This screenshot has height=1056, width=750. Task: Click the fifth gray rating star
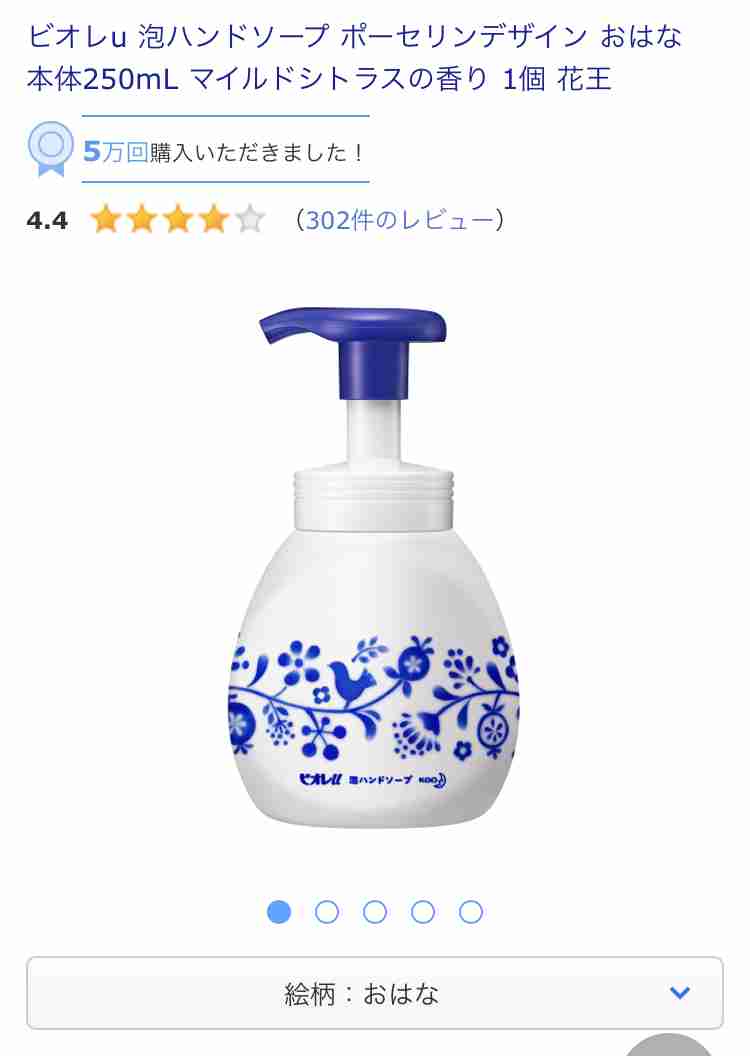[x=250, y=220]
